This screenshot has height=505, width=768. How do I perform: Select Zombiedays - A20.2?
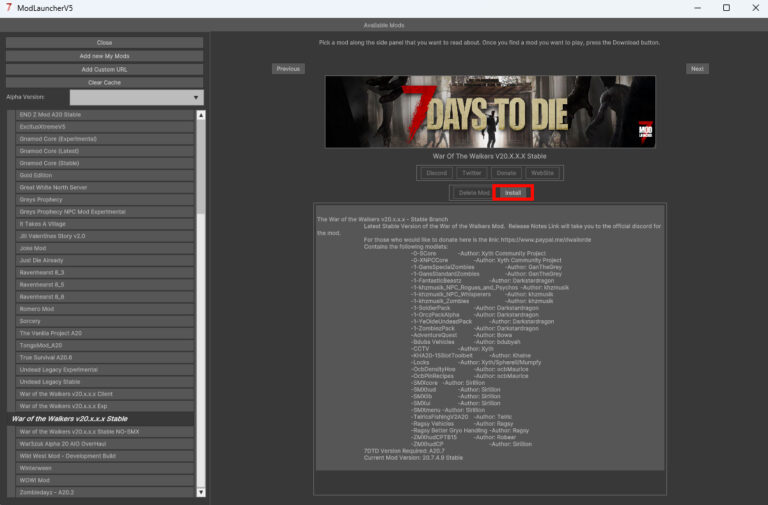[x=105, y=492]
